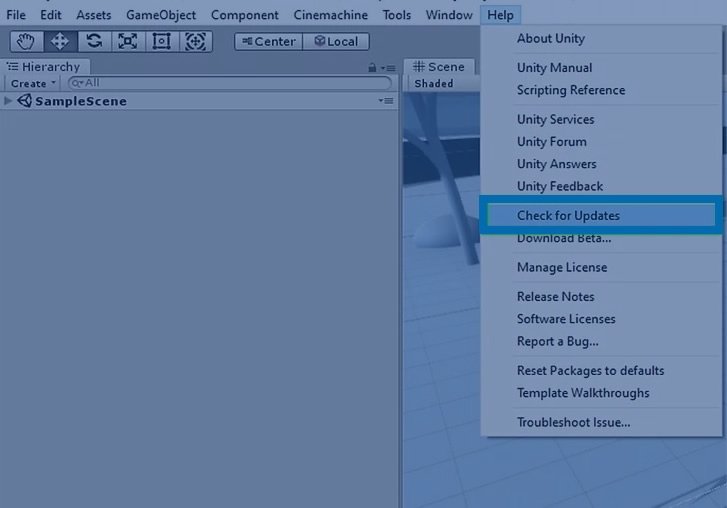Open the Shaded draw mode dropdown
The height and width of the screenshot is (508, 727).
click(x=434, y=83)
